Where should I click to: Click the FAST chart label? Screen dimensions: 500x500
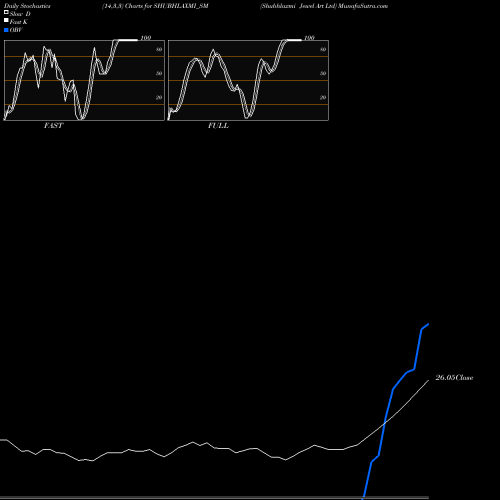tap(53, 126)
